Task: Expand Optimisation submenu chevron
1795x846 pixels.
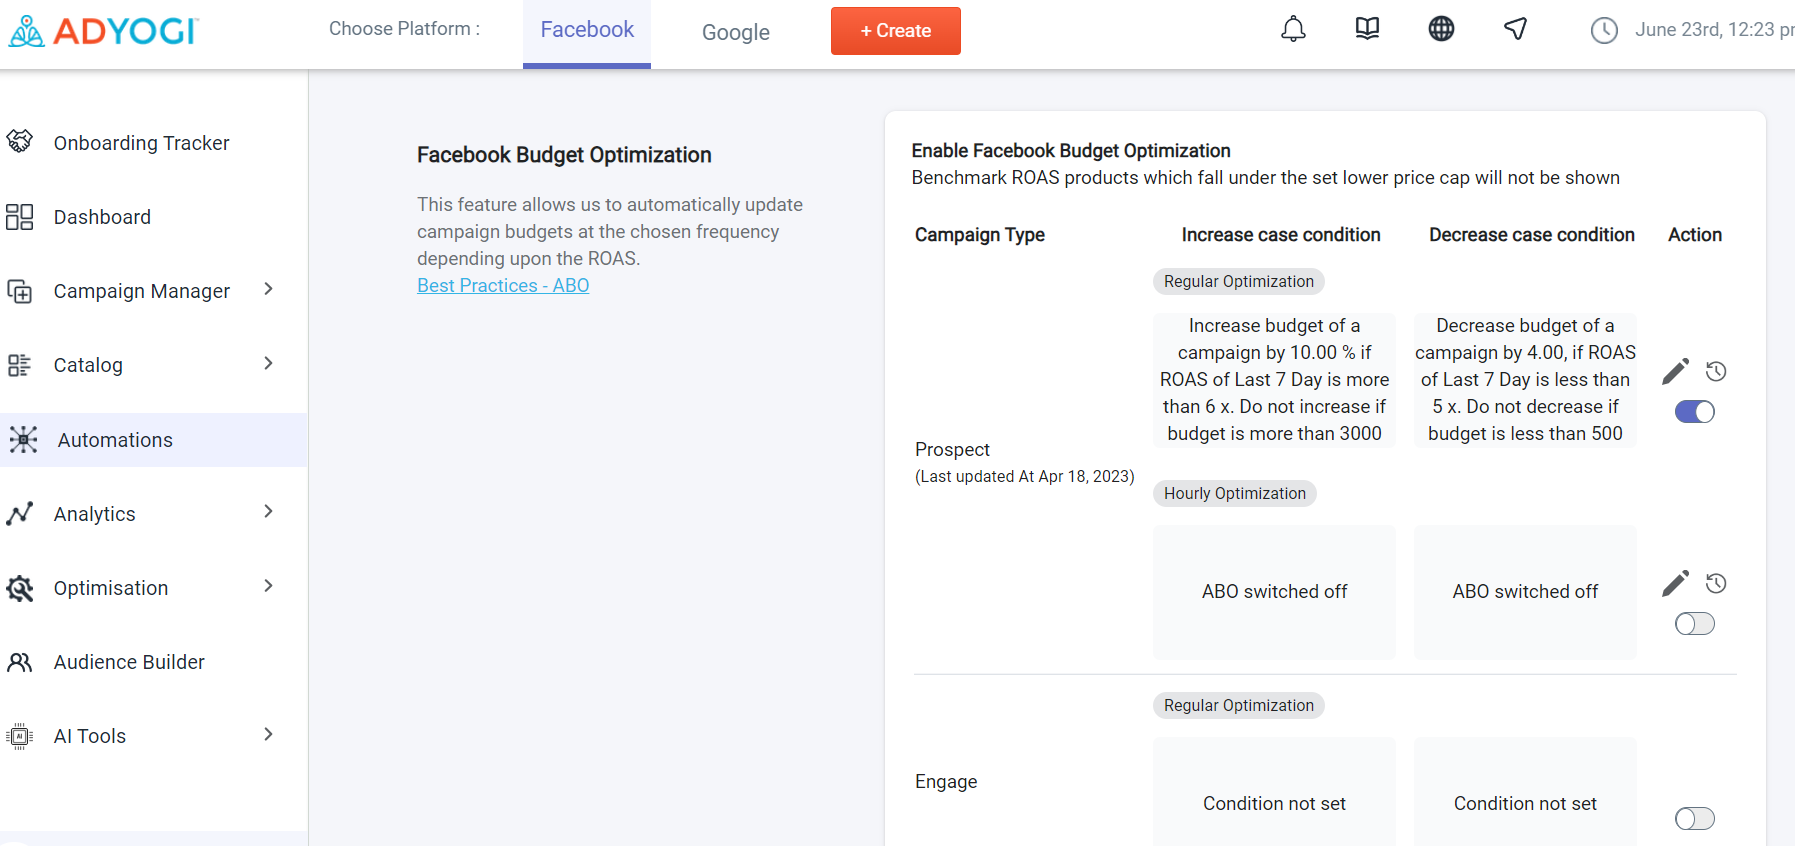Action: (x=268, y=586)
